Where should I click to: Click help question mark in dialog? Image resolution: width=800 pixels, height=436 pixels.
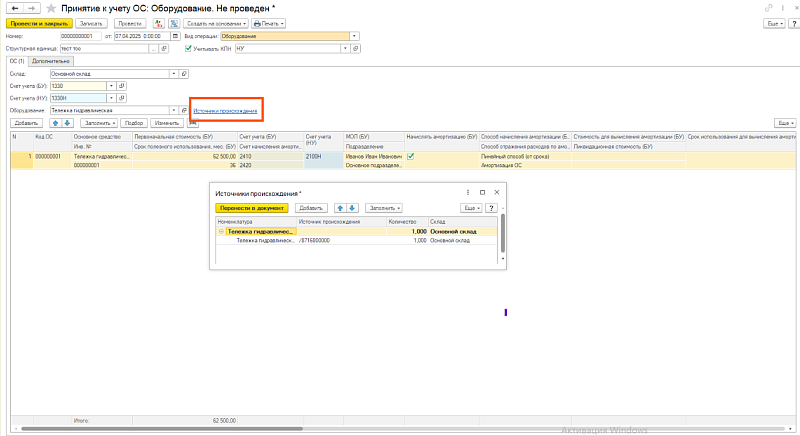[x=491, y=207]
